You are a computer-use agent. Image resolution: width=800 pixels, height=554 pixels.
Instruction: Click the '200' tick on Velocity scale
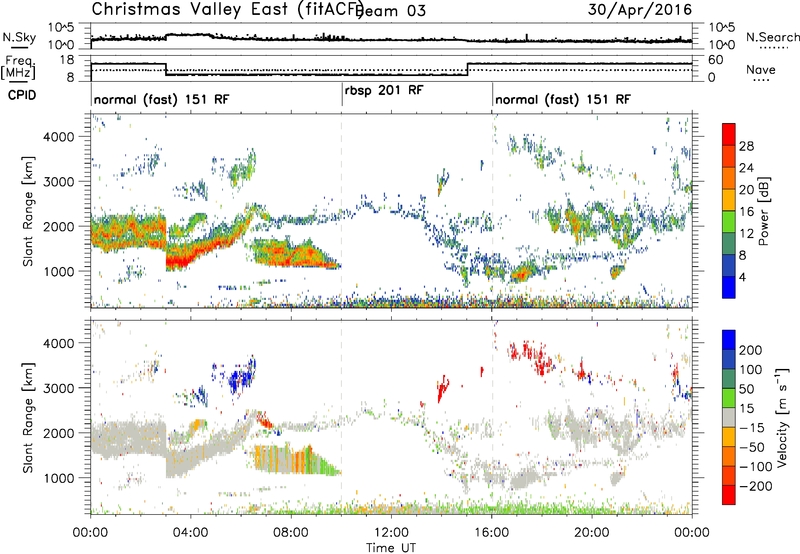click(x=751, y=350)
